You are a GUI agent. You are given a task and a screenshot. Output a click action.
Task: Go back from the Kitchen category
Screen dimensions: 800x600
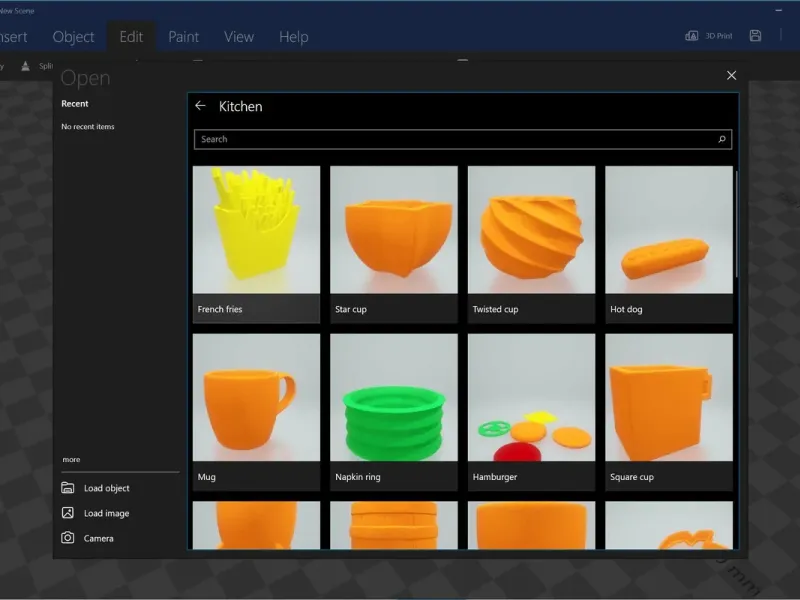pos(200,106)
